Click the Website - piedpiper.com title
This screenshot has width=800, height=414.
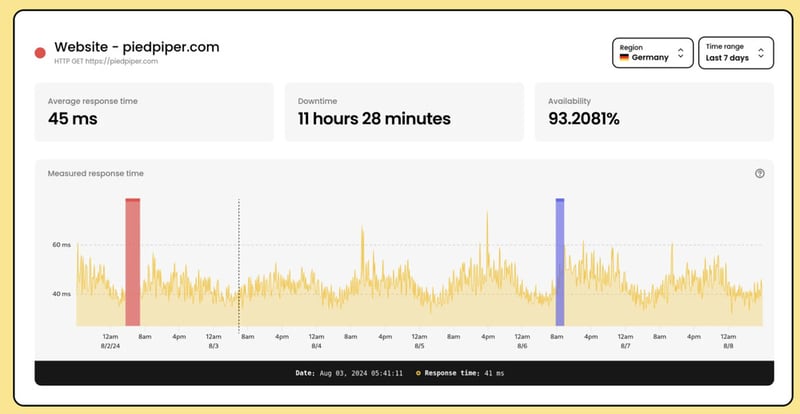(136, 46)
